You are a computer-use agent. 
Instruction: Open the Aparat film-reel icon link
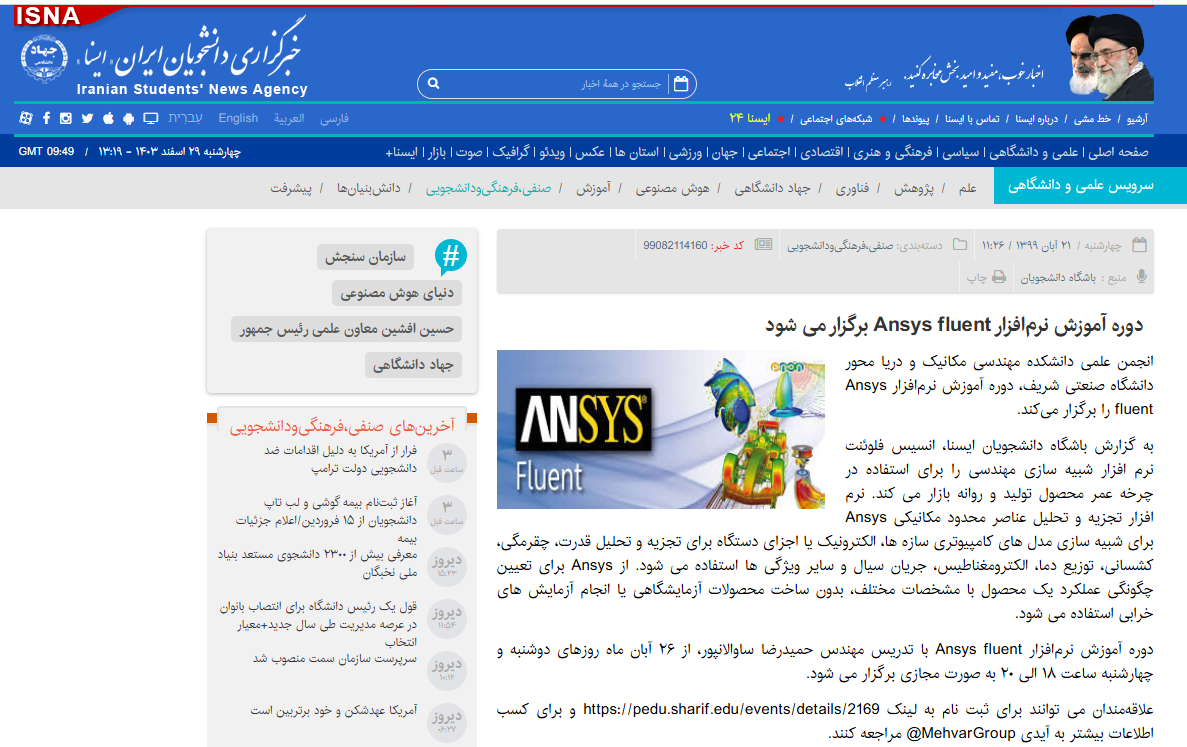point(26,118)
